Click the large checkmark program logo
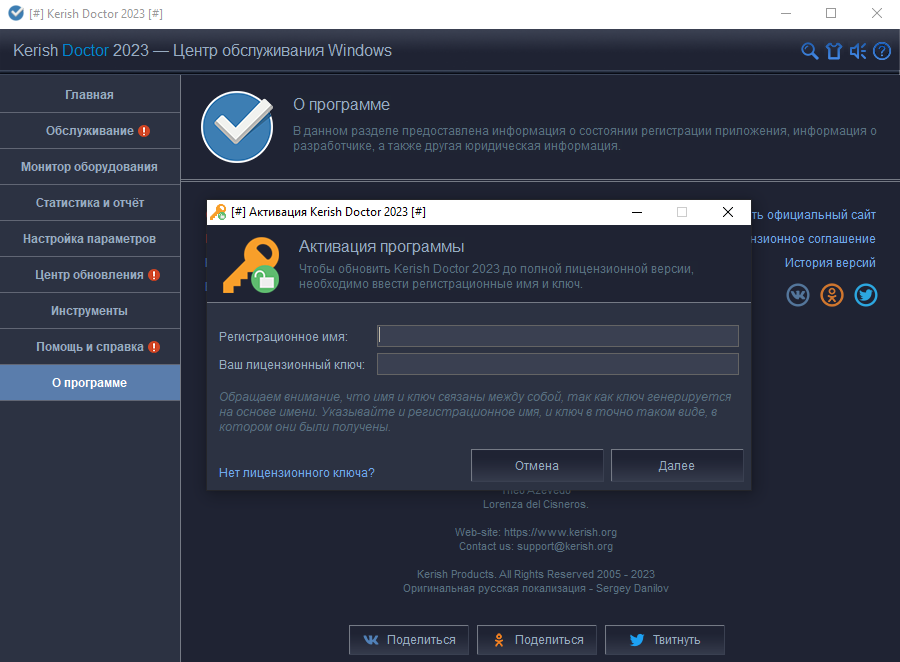 tap(237, 127)
